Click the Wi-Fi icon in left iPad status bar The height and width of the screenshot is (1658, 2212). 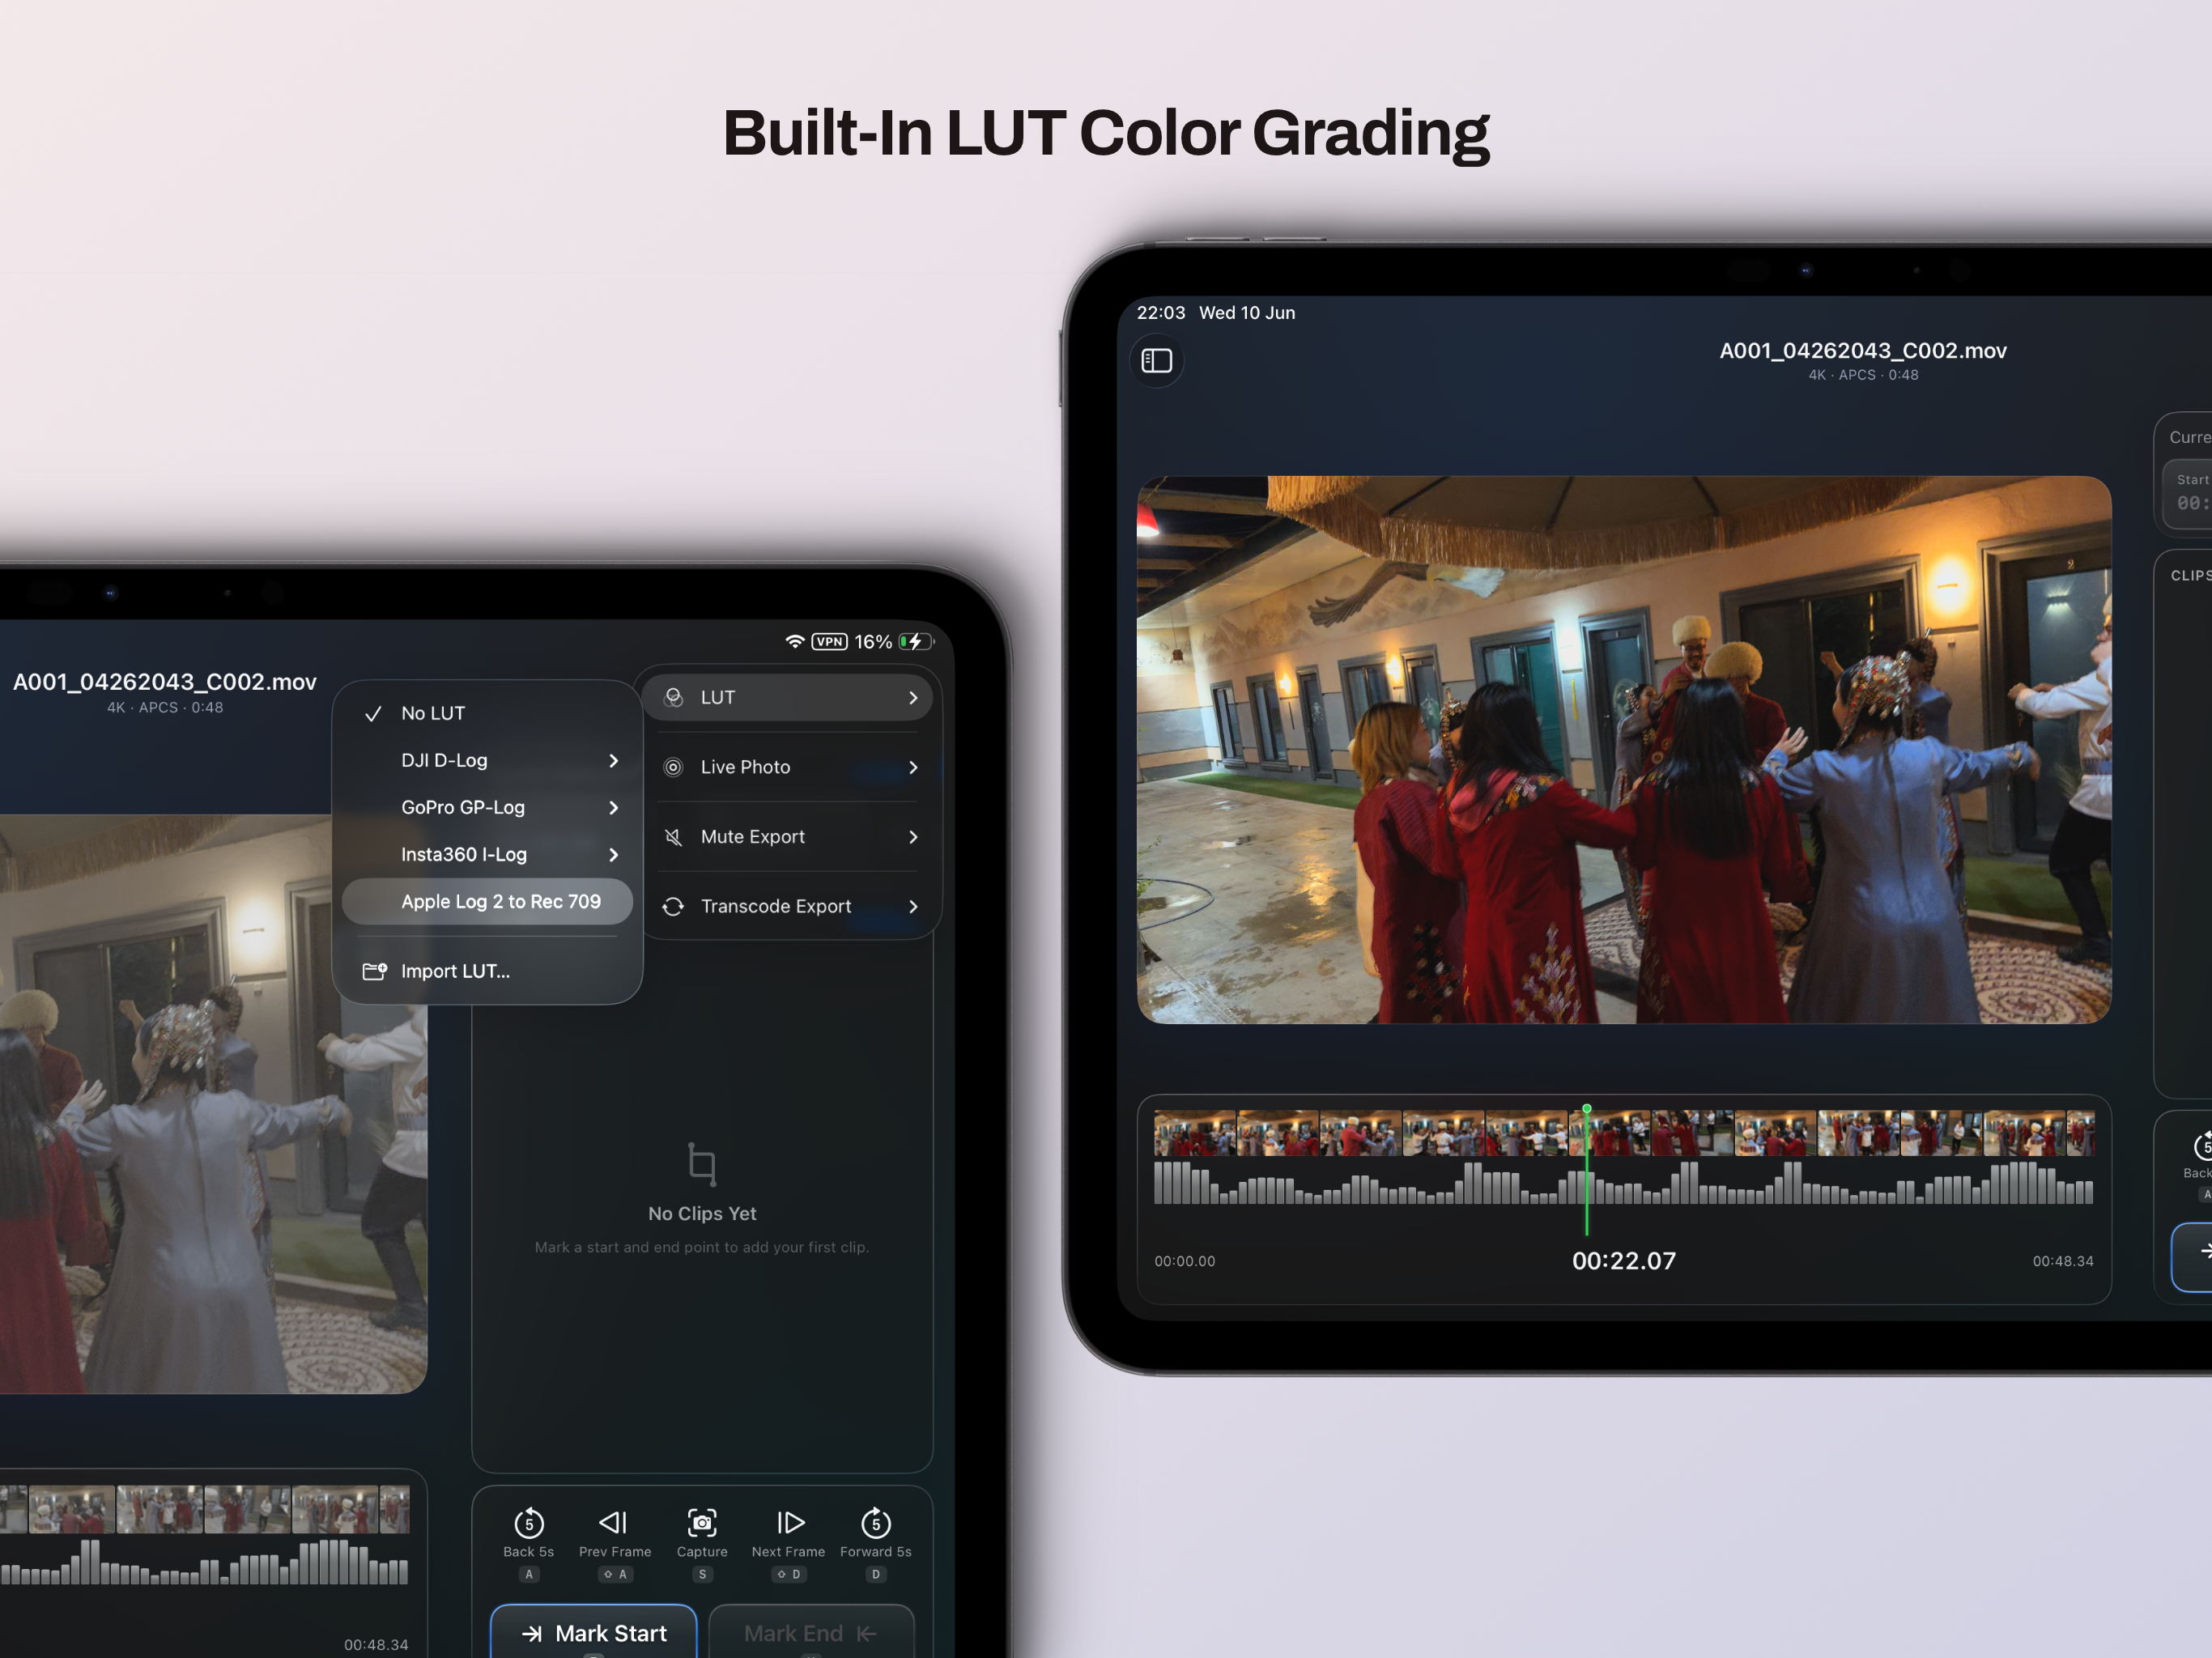[795, 641]
